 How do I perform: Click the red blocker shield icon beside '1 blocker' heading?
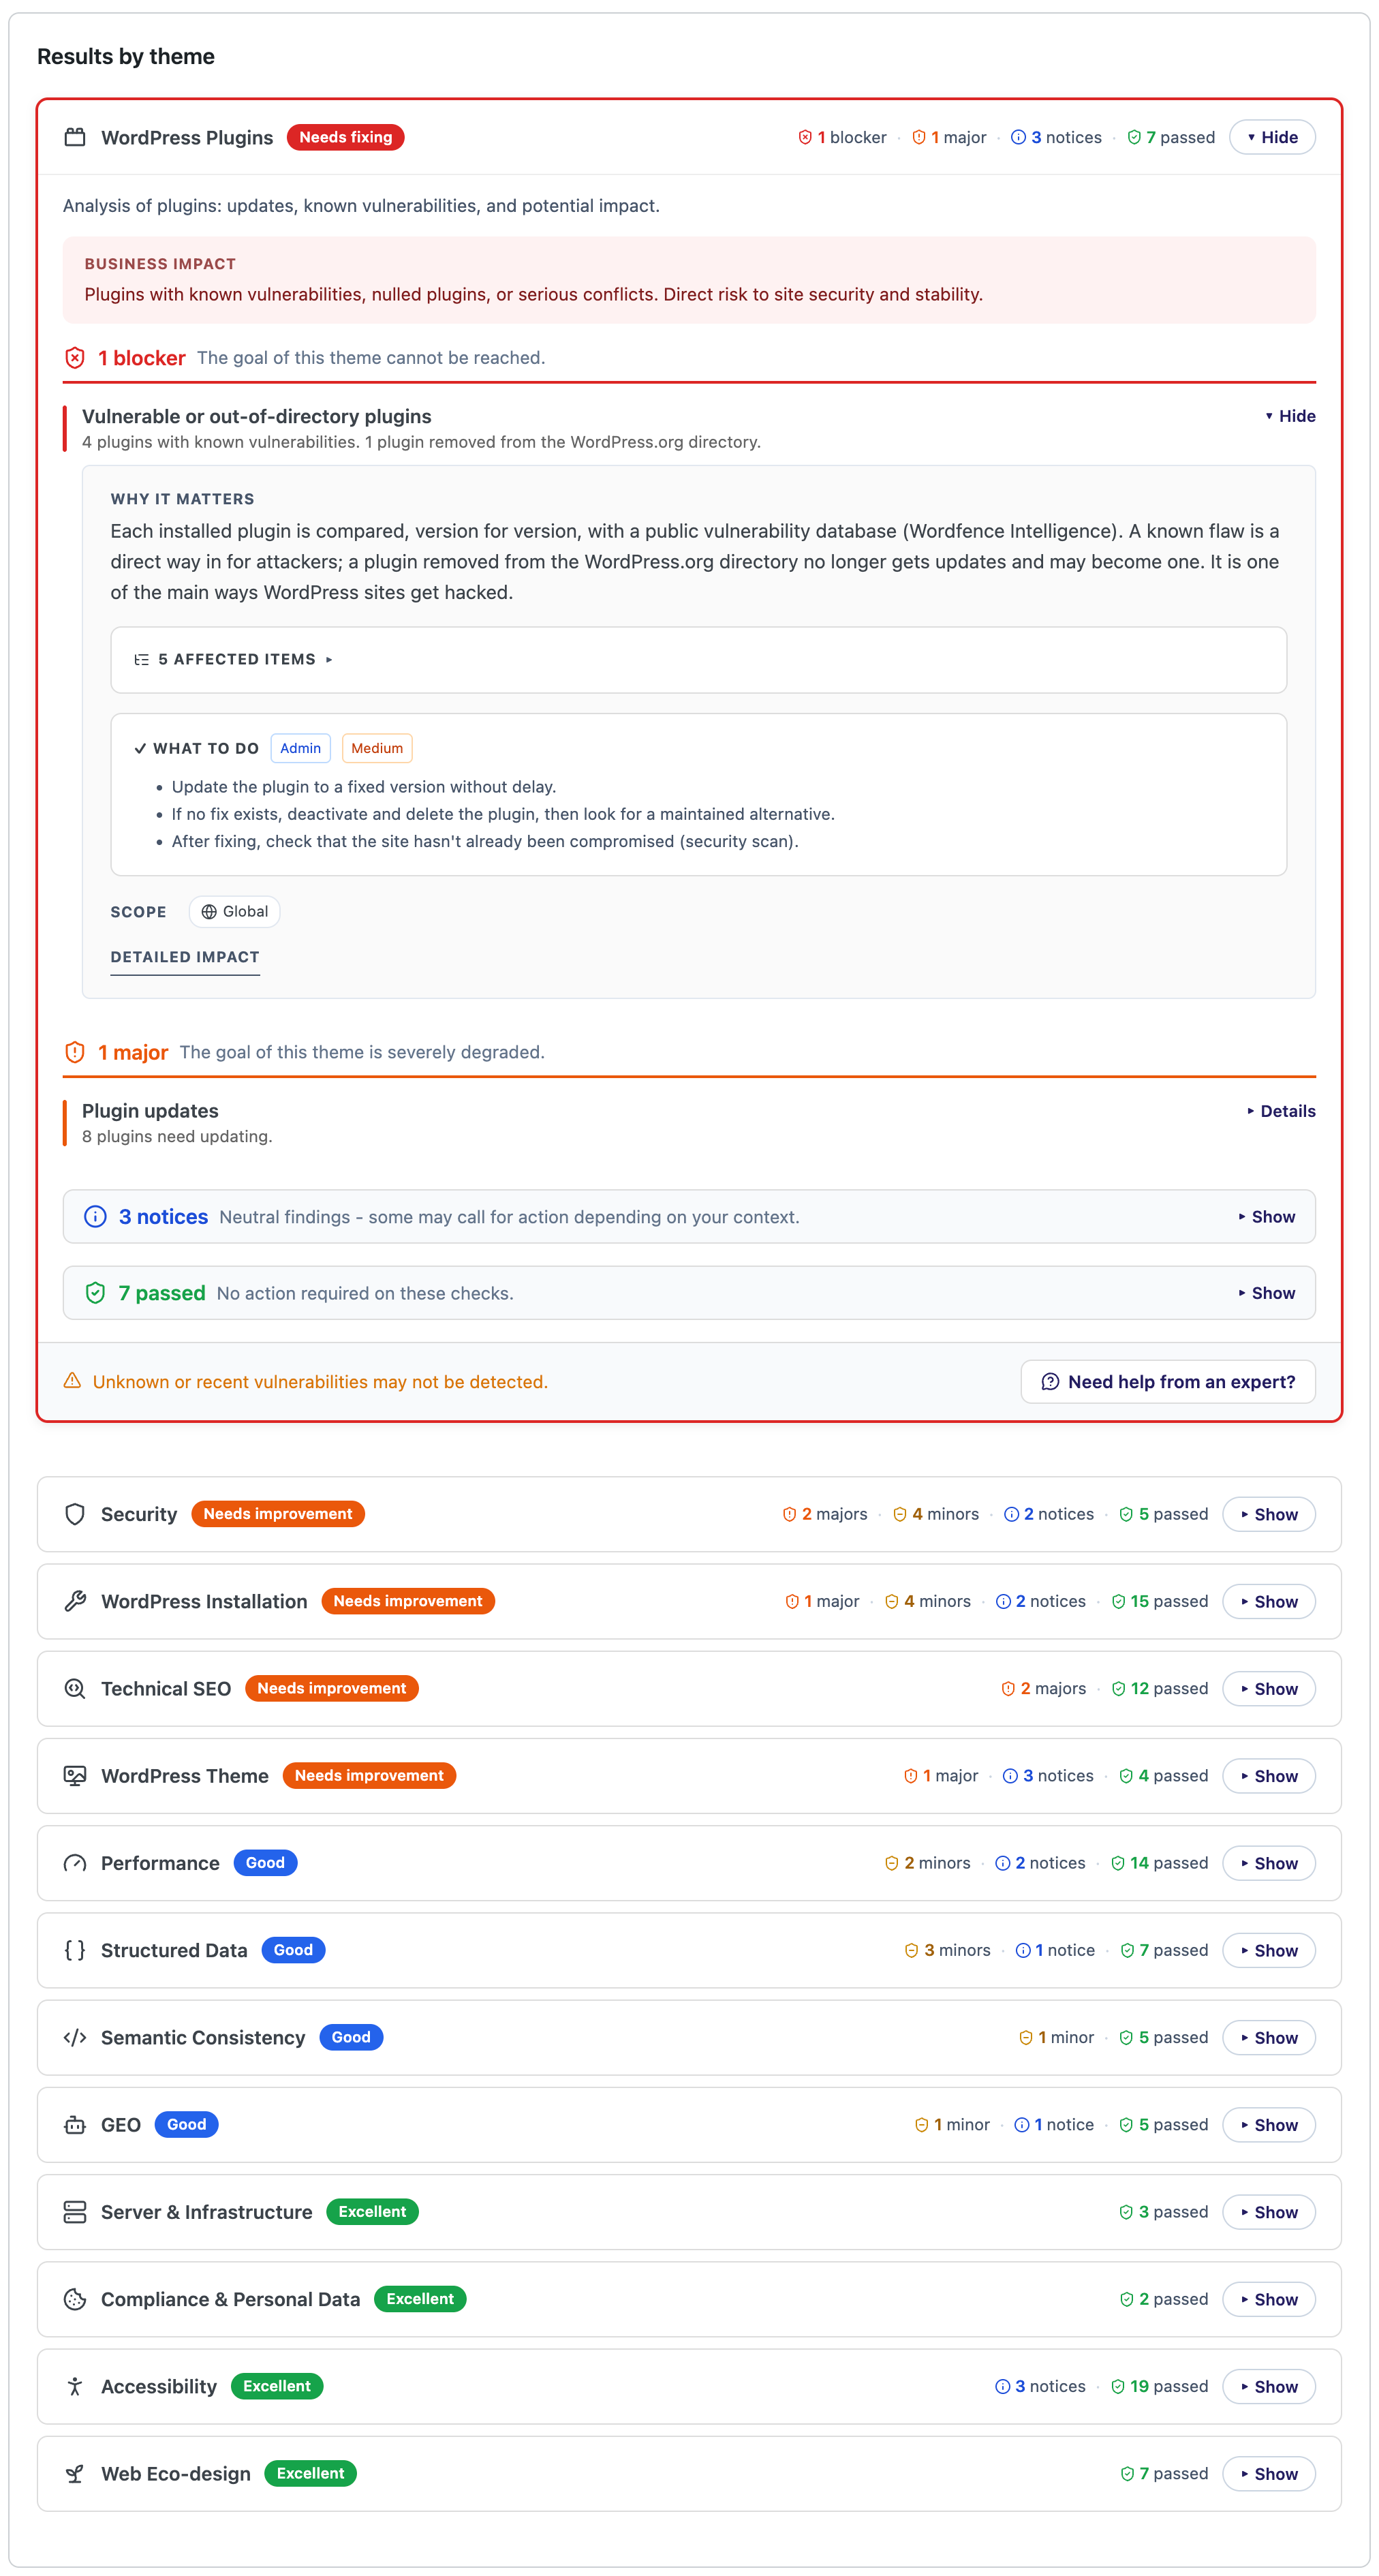point(75,358)
